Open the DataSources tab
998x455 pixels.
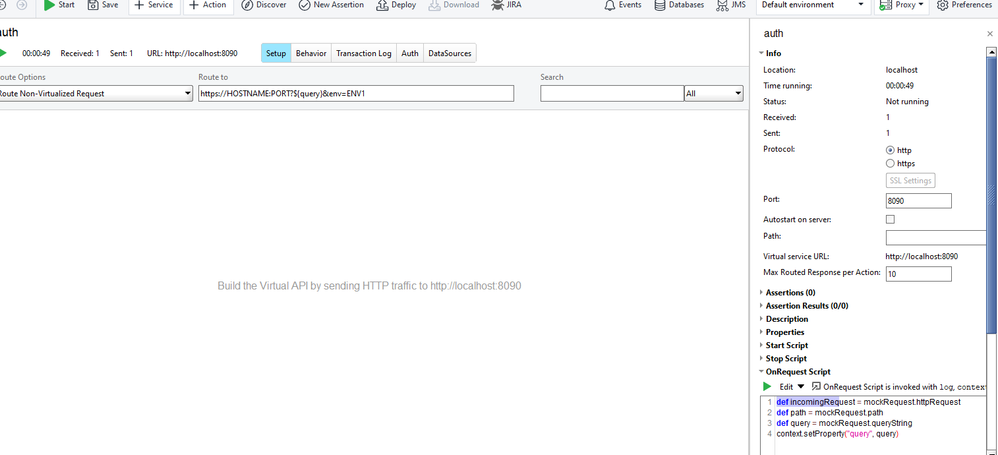click(450, 53)
